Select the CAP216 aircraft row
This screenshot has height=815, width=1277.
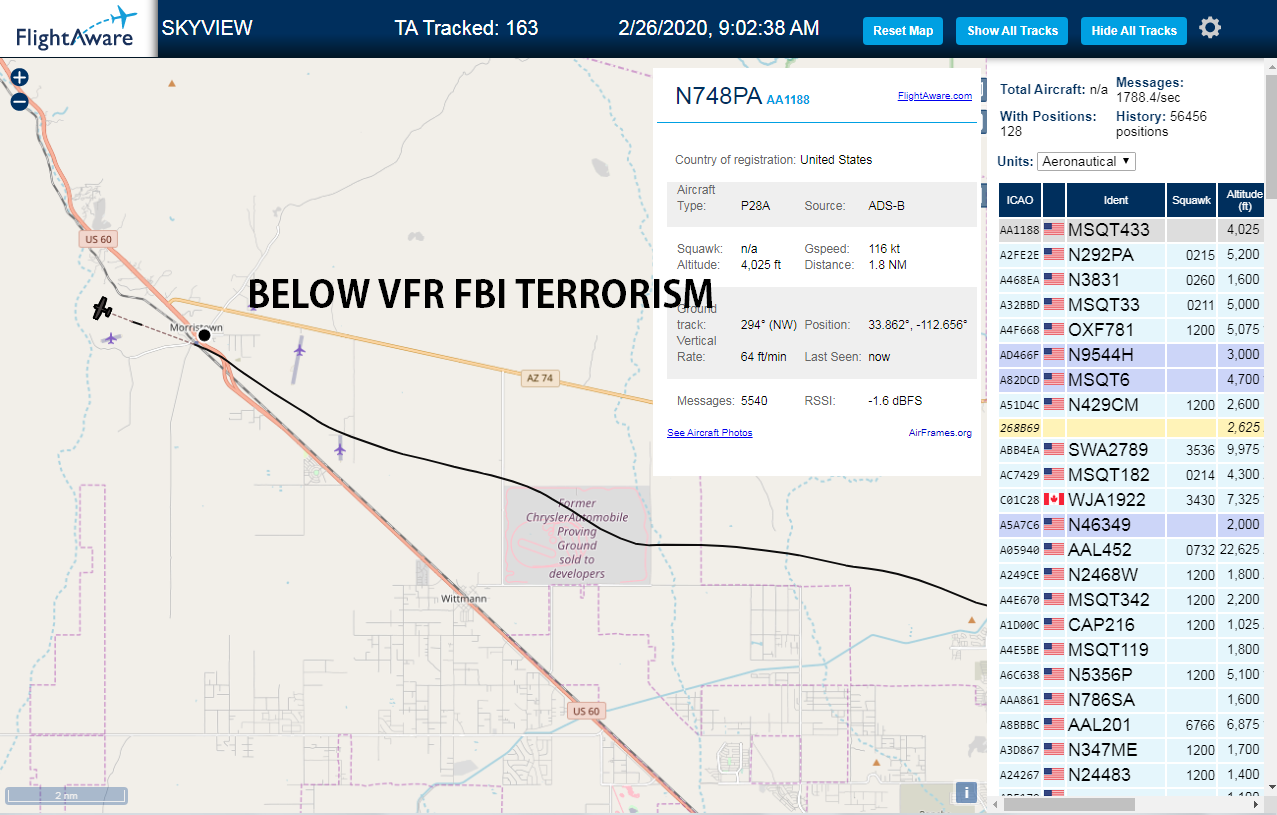pos(1132,625)
